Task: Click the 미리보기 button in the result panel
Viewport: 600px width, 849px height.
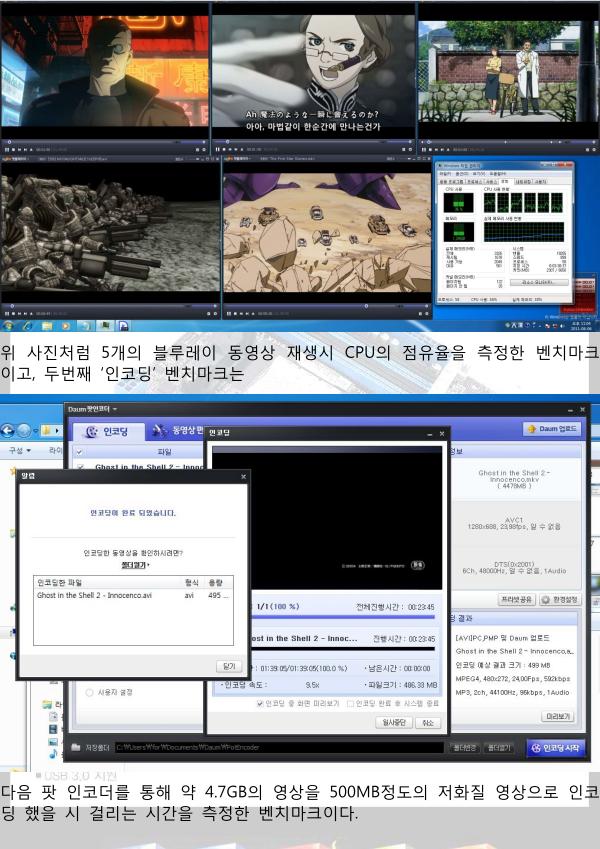Action: coord(558,716)
